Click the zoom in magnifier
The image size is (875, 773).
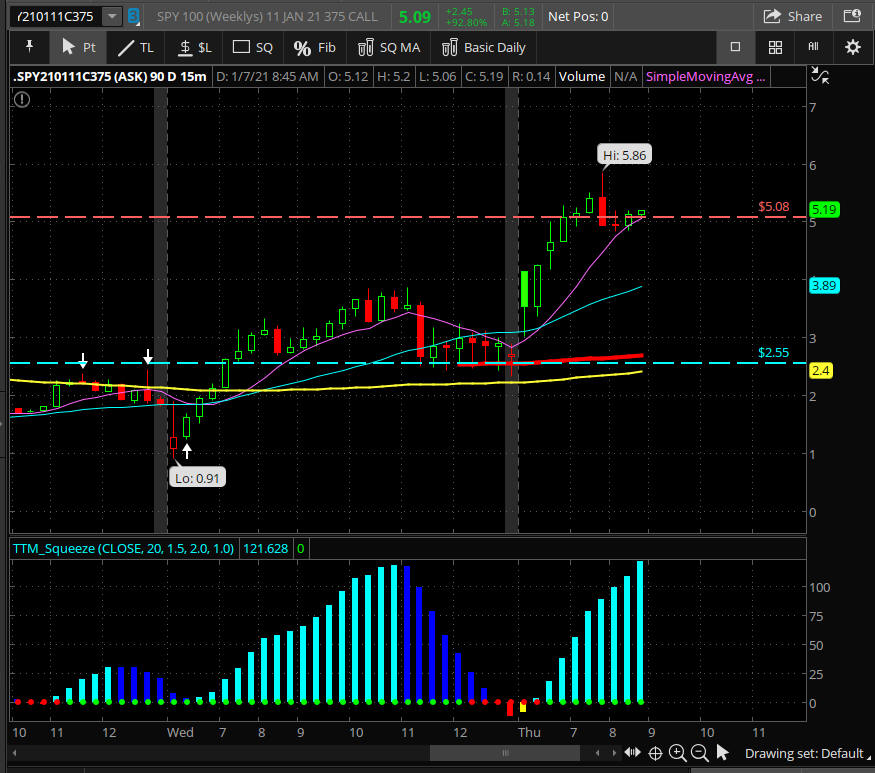[677, 753]
